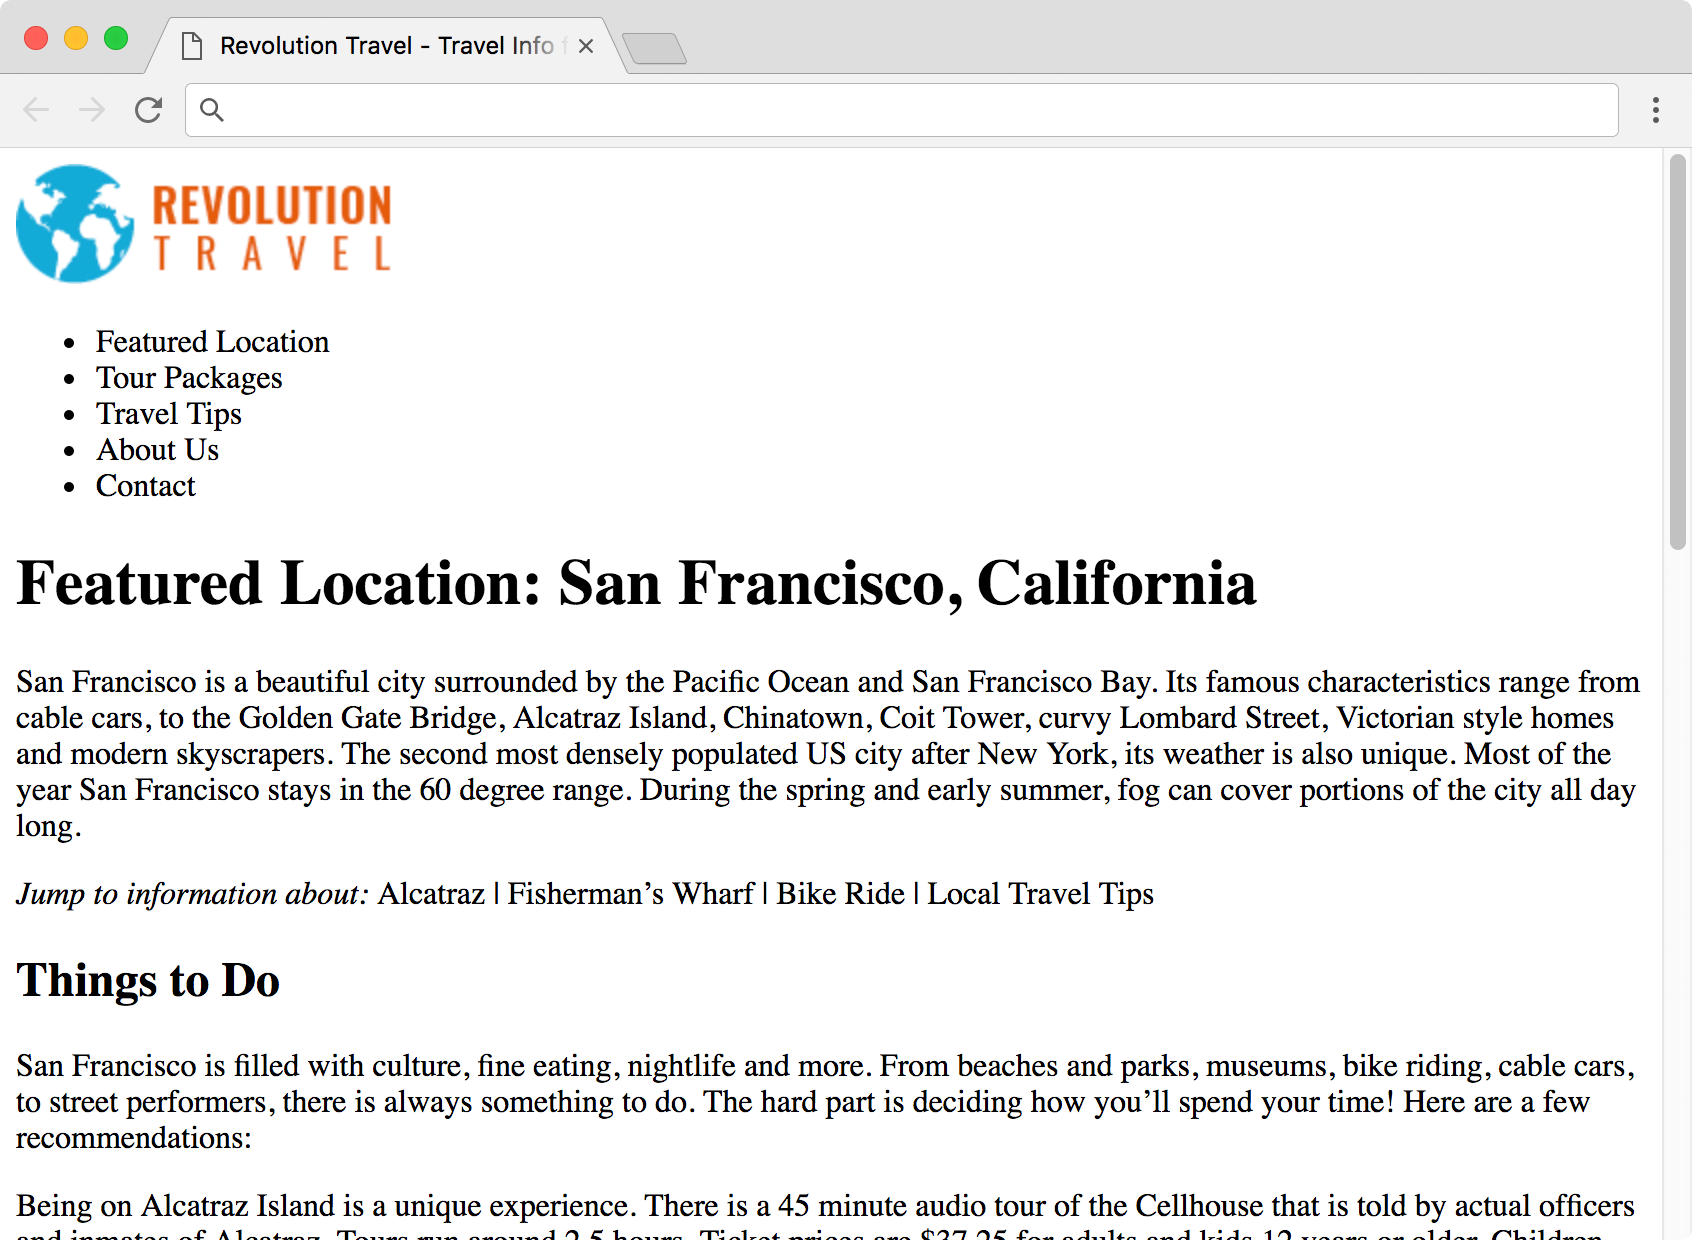Select Contact in navigation list

(145, 486)
